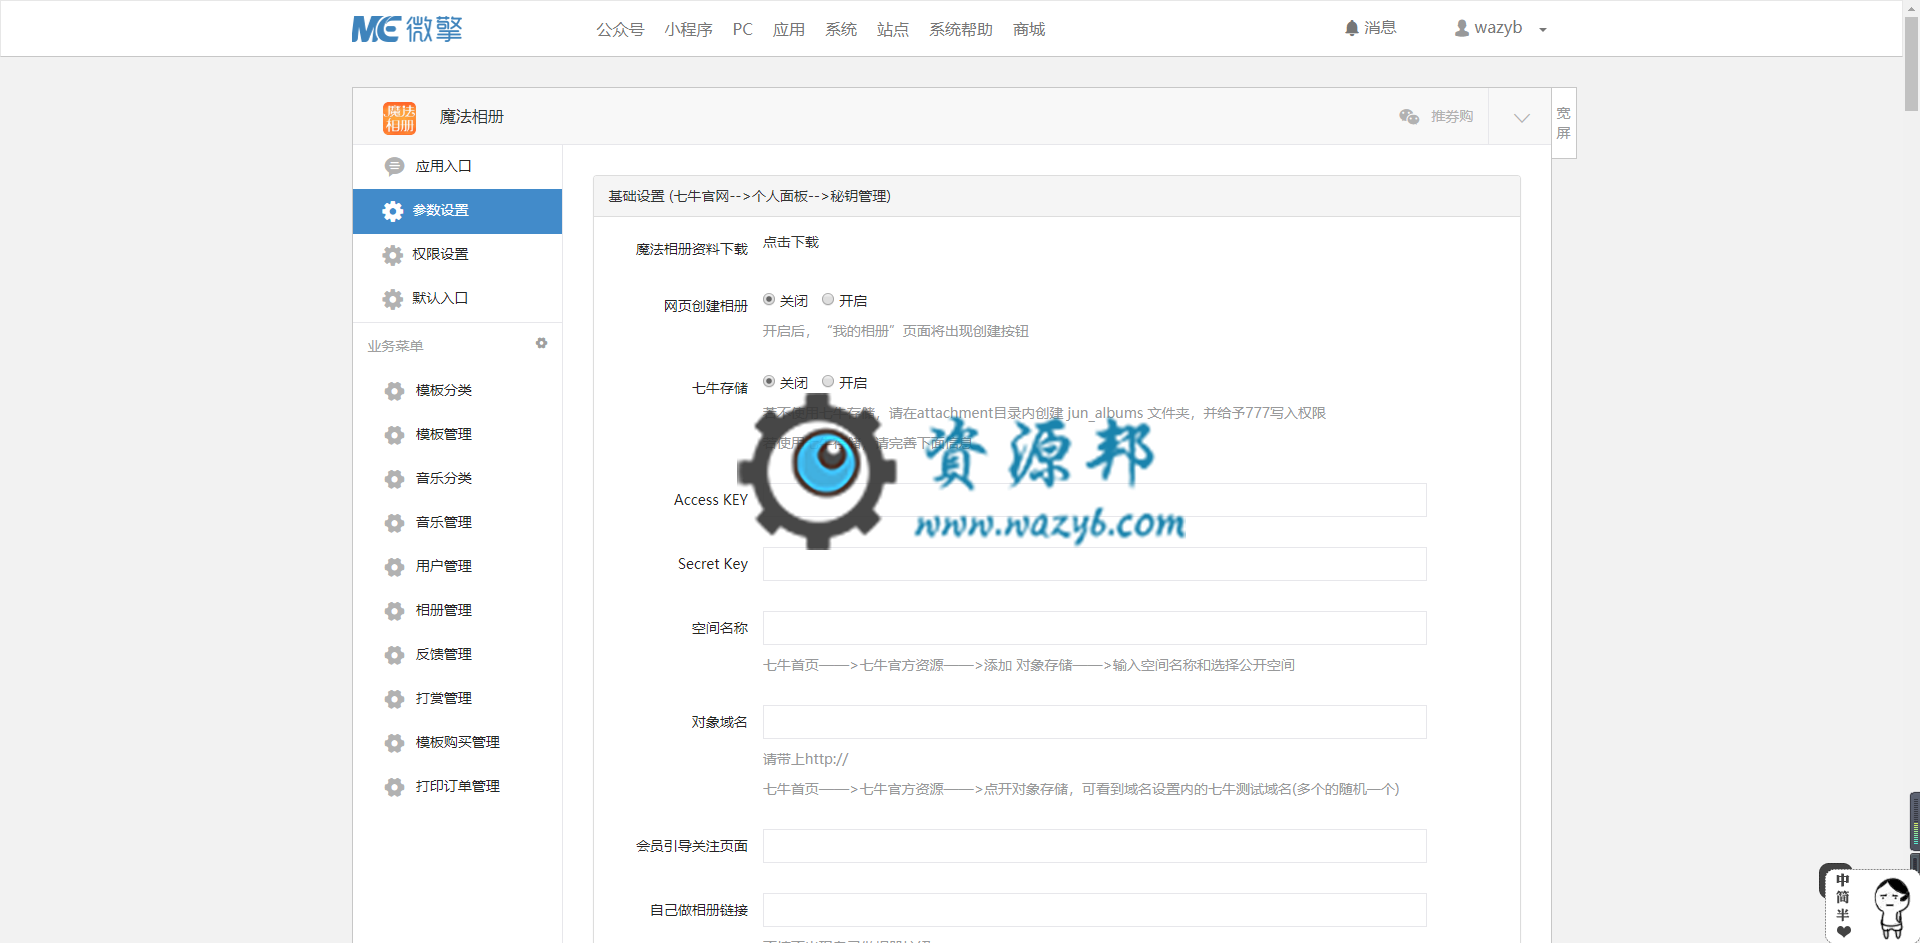The image size is (1920, 943).
Task: Open 打印订单管理 in sidebar
Action: tap(457, 787)
